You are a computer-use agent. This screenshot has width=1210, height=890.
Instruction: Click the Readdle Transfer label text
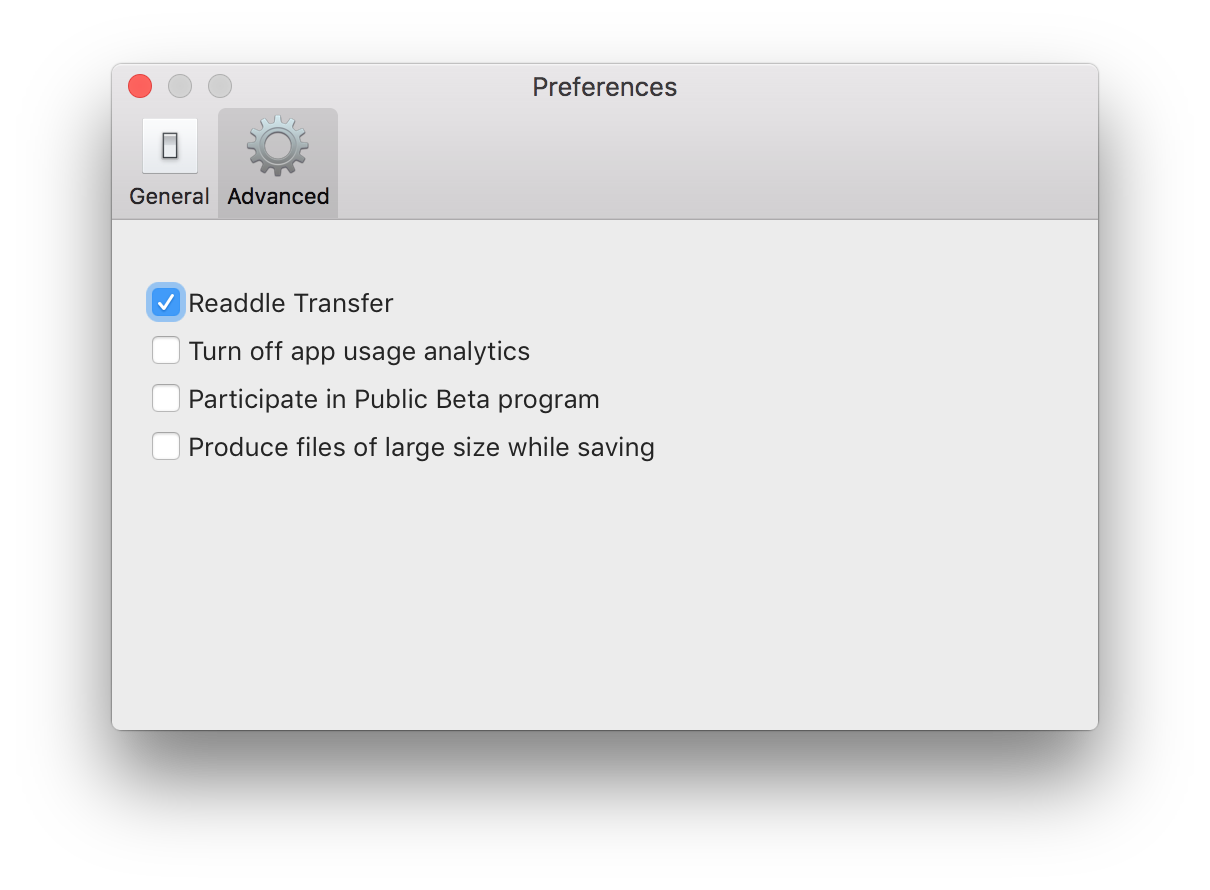pyautogui.click(x=291, y=303)
